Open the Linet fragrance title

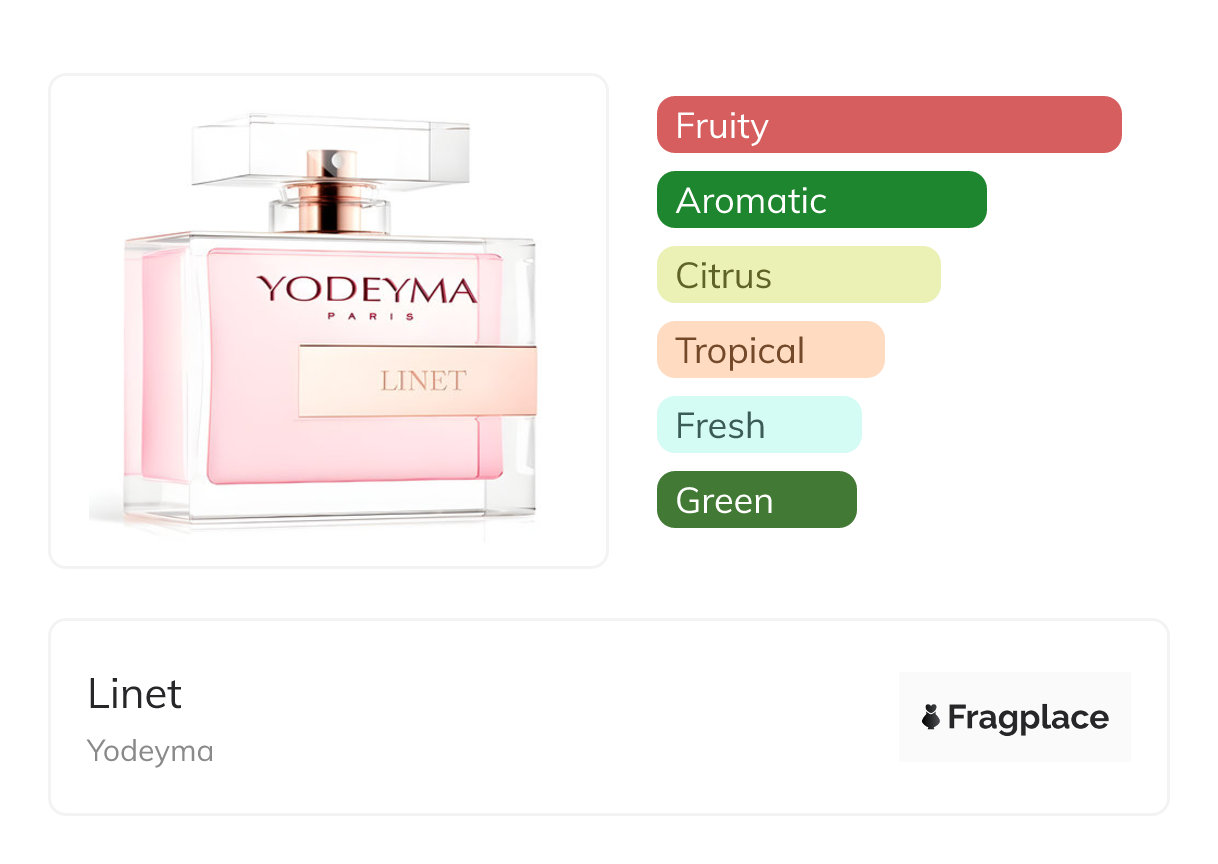pyautogui.click(x=135, y=694)
